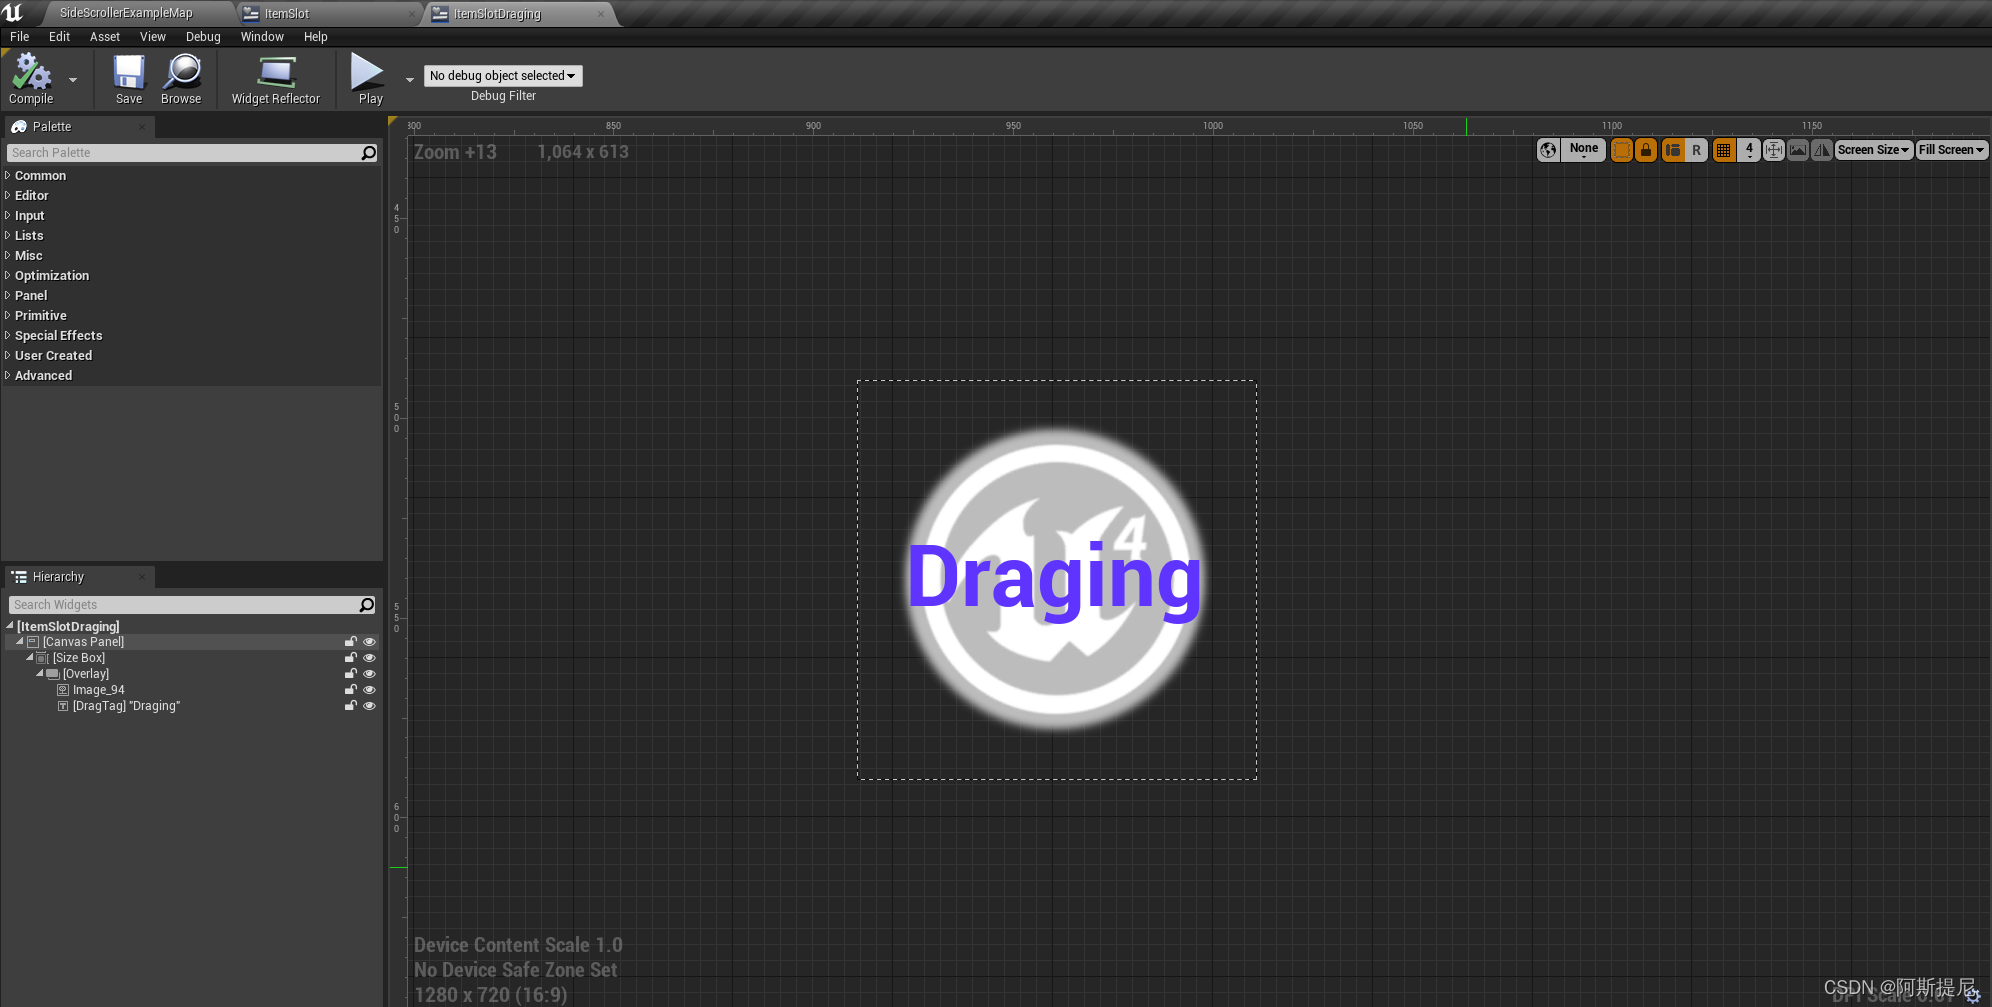Image resolution: width=1992 pixels, height=1007 pixels.
Task: Start Play in editor
Action: (369, 79)
